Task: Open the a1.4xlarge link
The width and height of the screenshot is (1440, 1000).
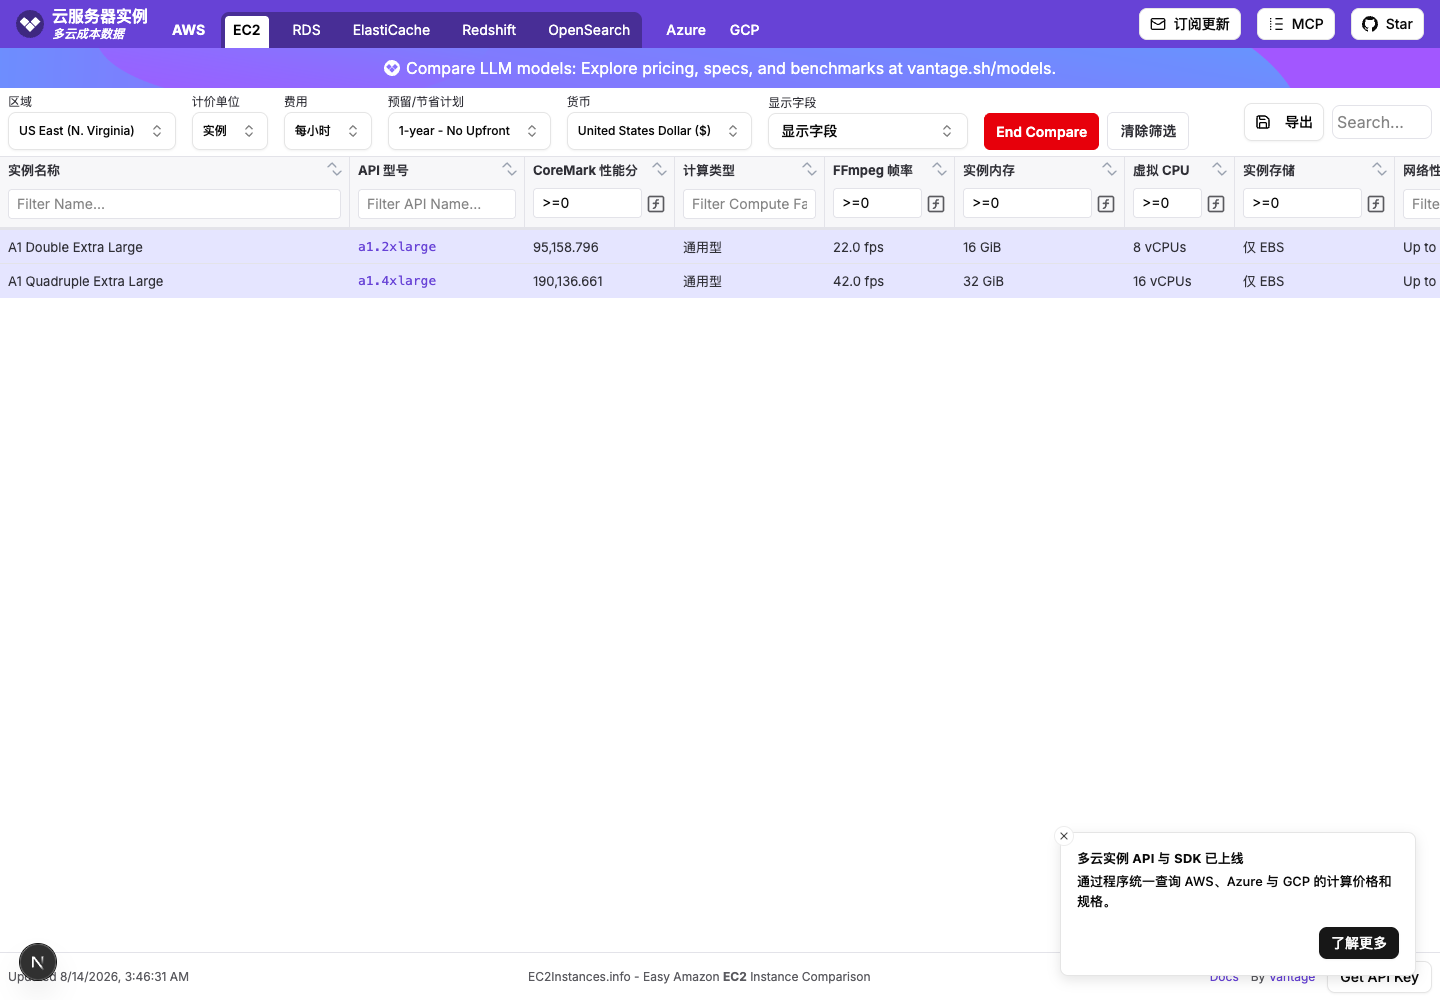Action: (397, 281)
